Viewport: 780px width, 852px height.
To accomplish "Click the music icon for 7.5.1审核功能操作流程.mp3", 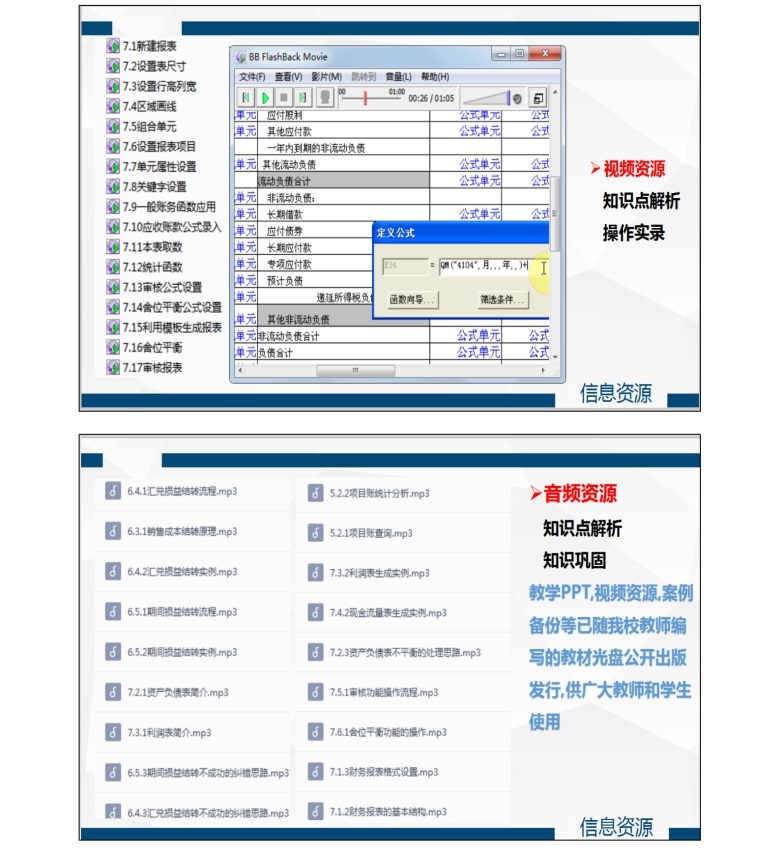I will point(315,692).
